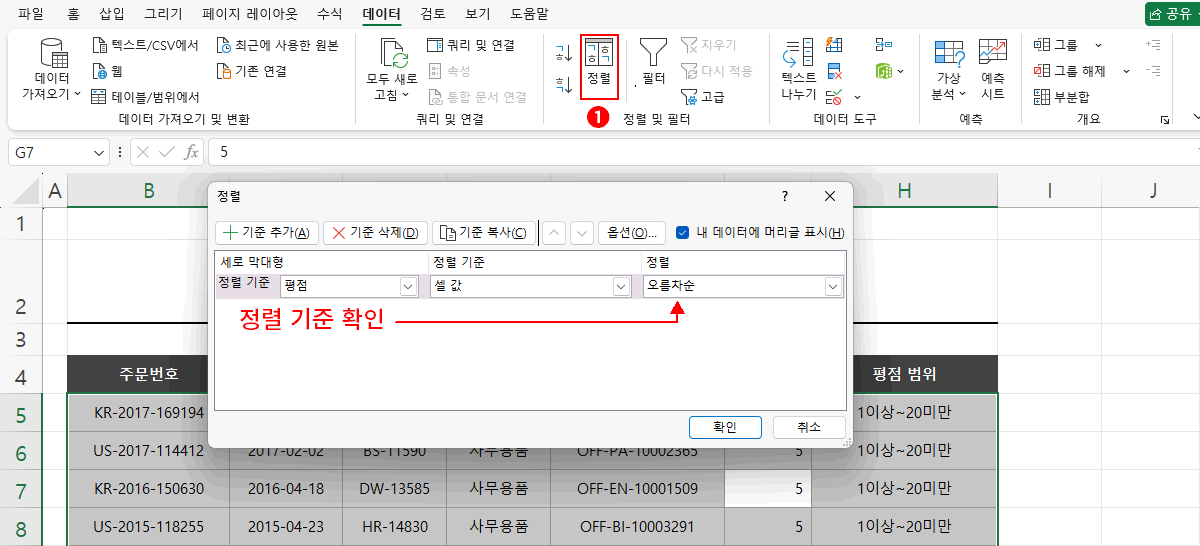1200x546 pixels.
Task: Click the 2016-04-18 date cell
Action: [286, 489]
